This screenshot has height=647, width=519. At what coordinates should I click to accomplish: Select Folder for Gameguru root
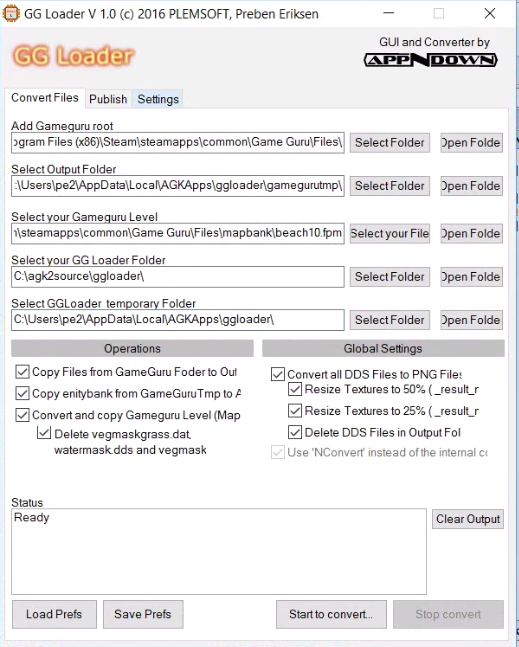[x=390, y=143]
